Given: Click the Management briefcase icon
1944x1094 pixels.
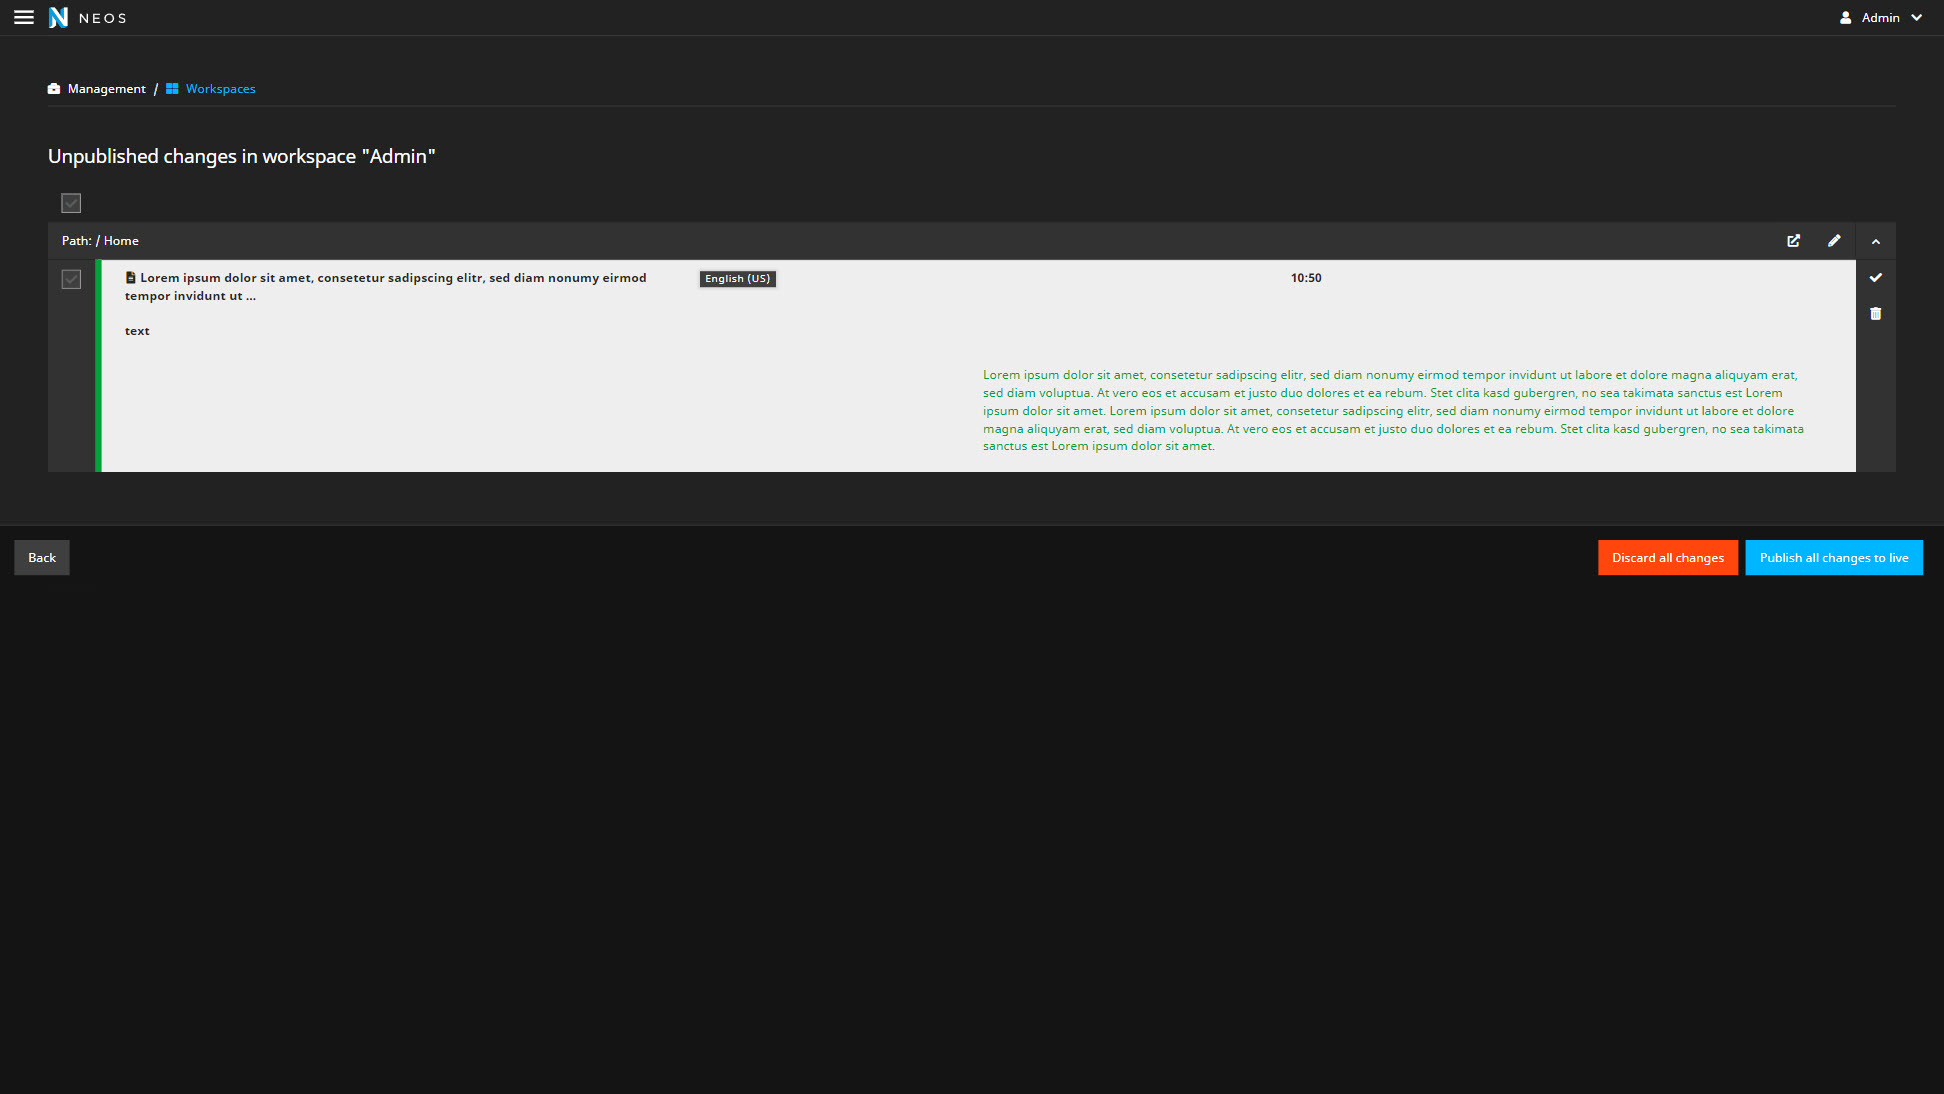Looking at the screenshot, I should pyautogui.click(x=54, y=89).
